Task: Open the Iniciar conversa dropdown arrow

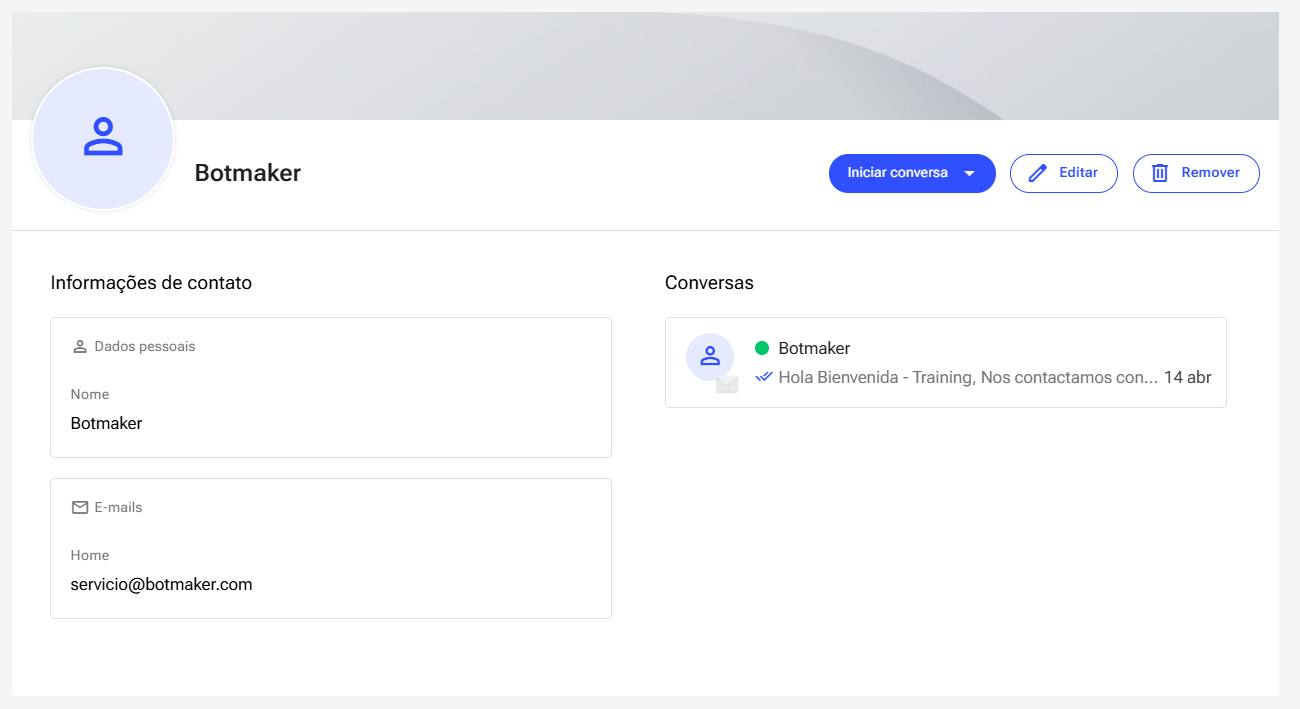Action: [969, 173]
